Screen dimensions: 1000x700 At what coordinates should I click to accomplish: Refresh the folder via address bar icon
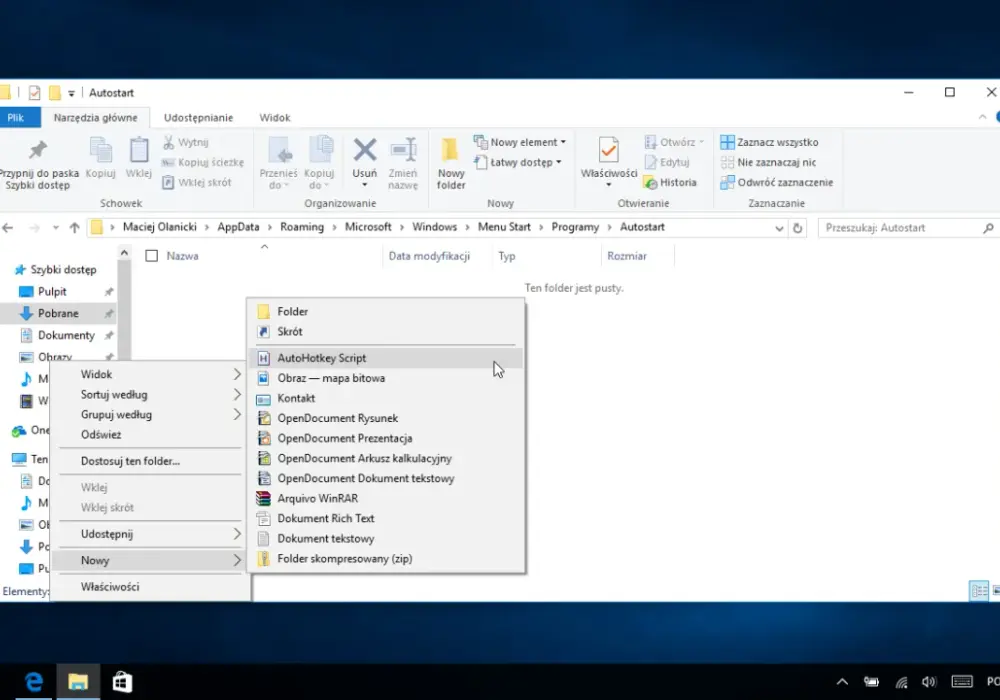(x=797, y=228)
